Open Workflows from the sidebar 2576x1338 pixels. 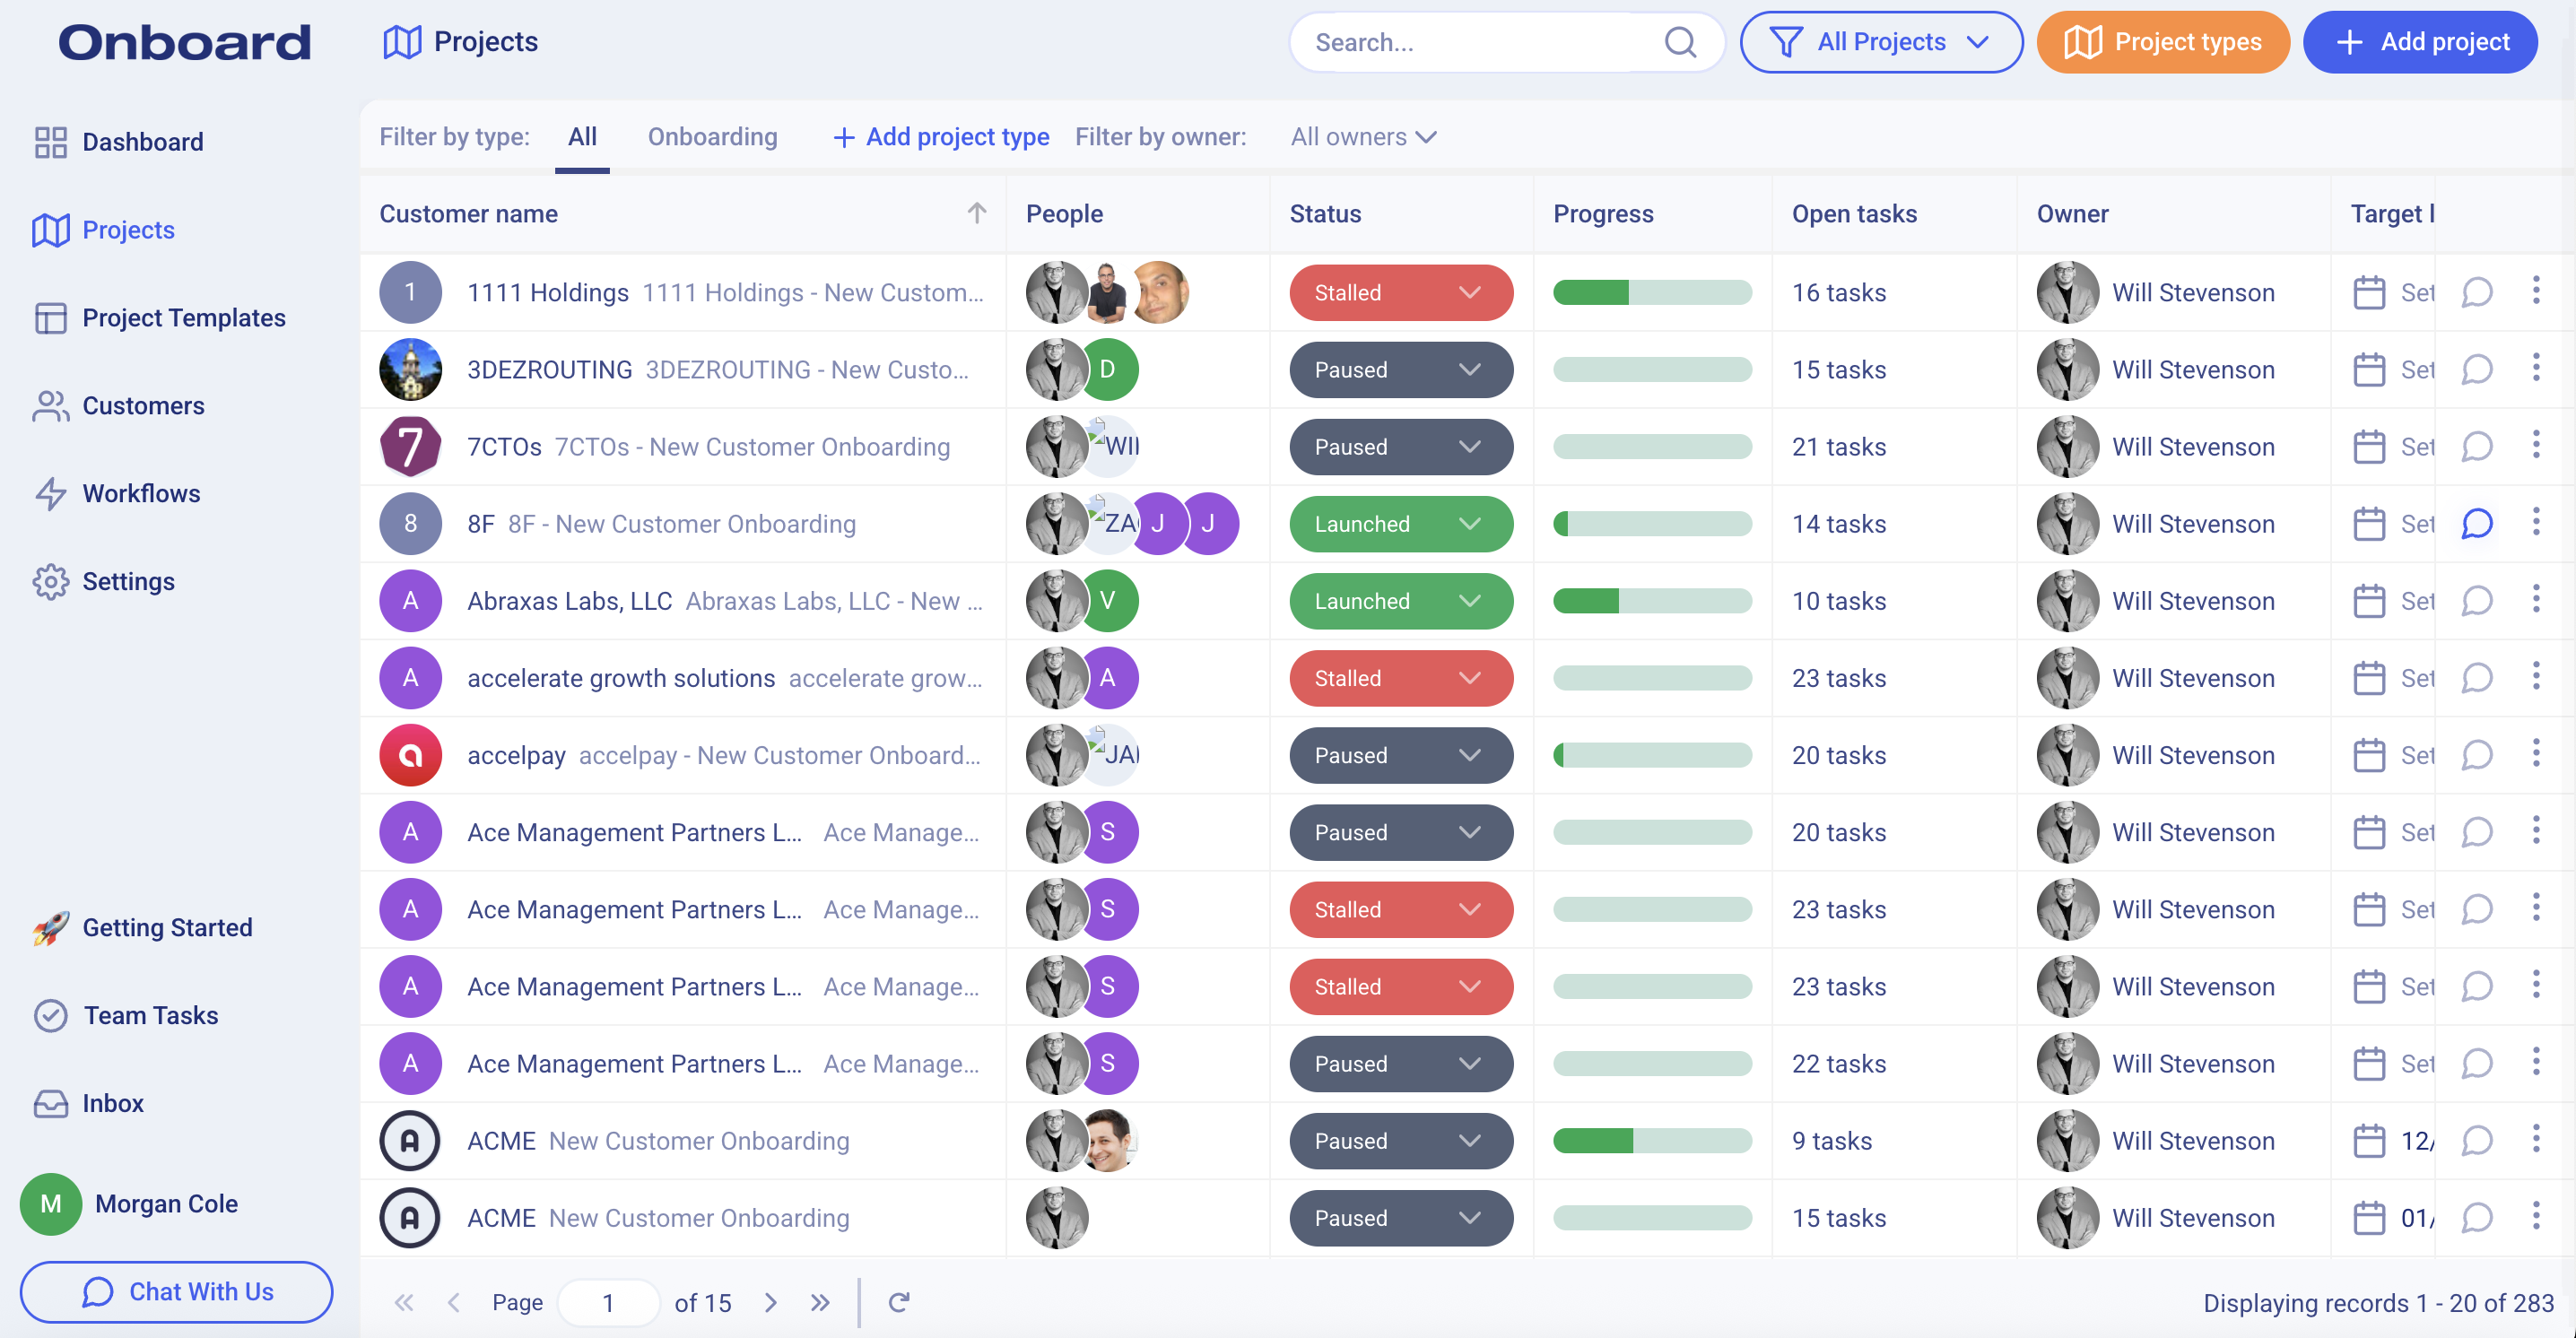tap(141, 493)
